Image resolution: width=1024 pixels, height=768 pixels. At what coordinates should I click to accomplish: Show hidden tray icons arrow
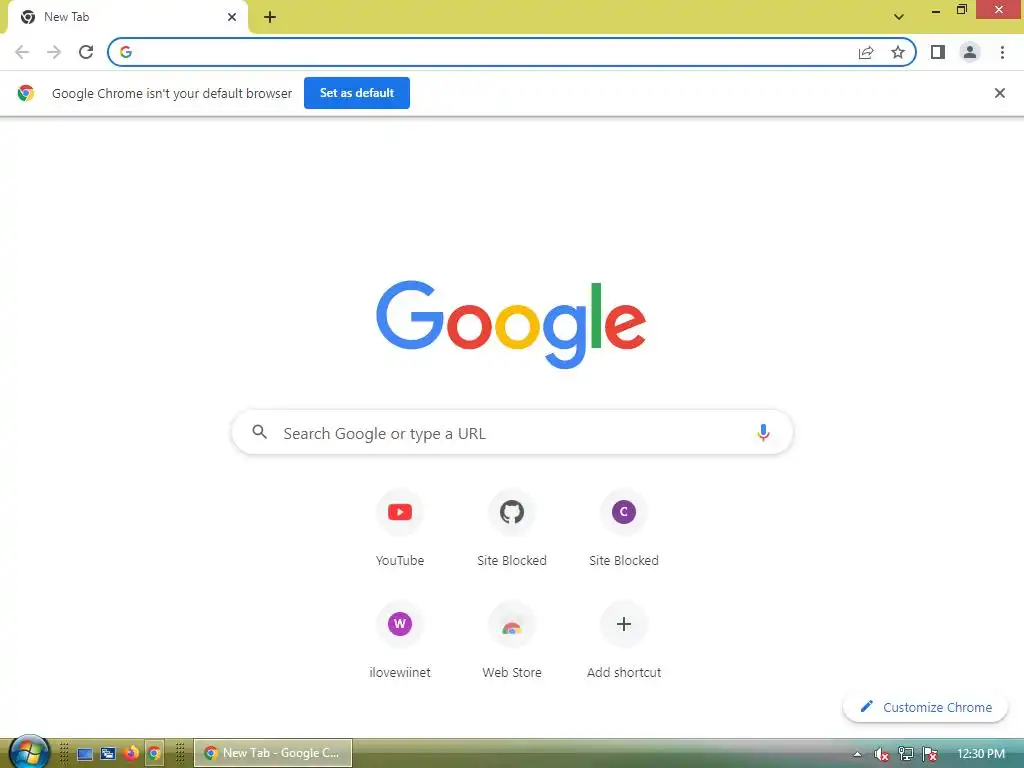click(x=857, y=754)
